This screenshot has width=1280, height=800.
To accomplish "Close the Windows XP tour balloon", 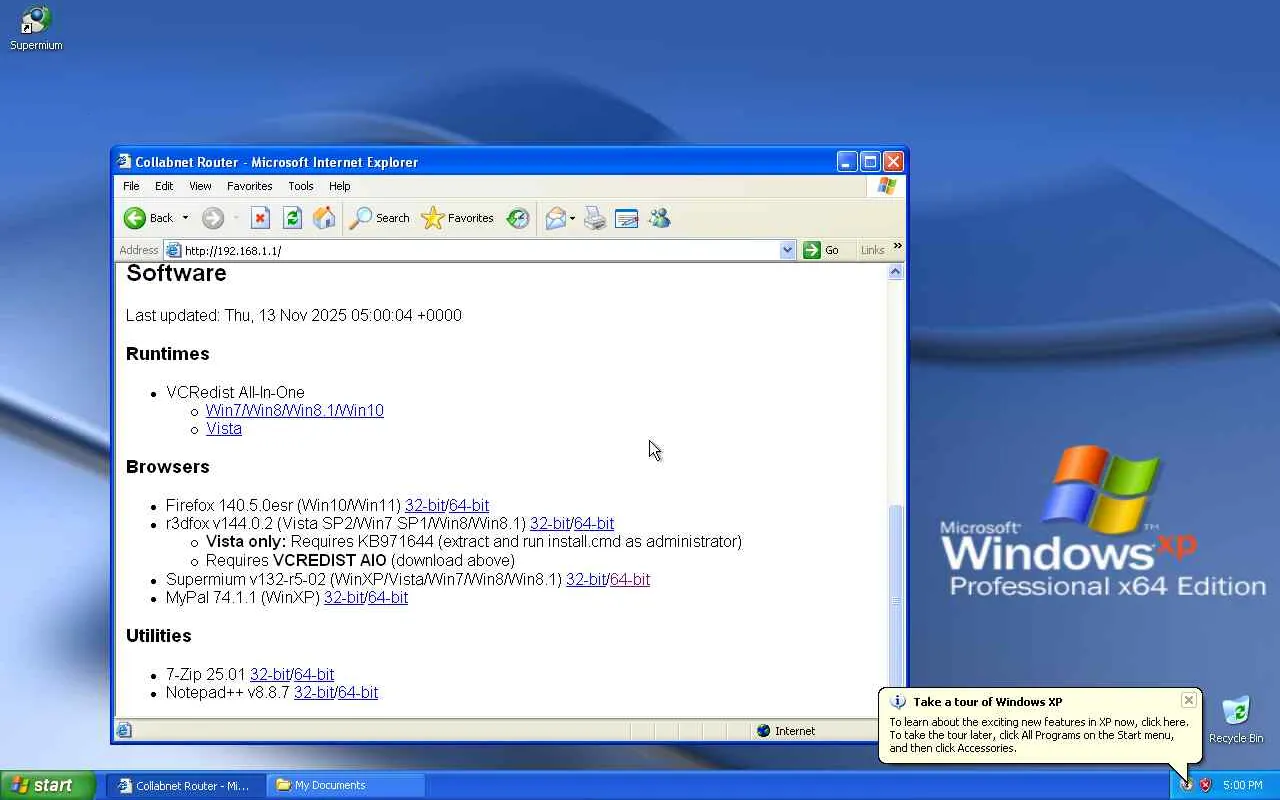I will 1188,700.
